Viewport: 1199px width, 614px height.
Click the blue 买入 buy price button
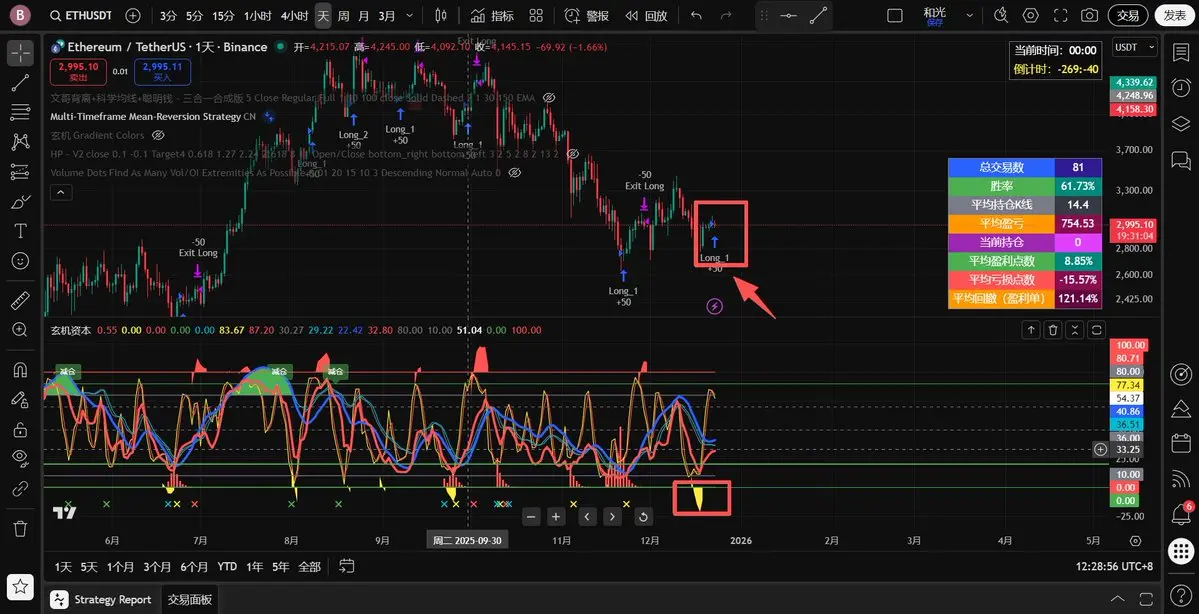(x=162, y=71)
